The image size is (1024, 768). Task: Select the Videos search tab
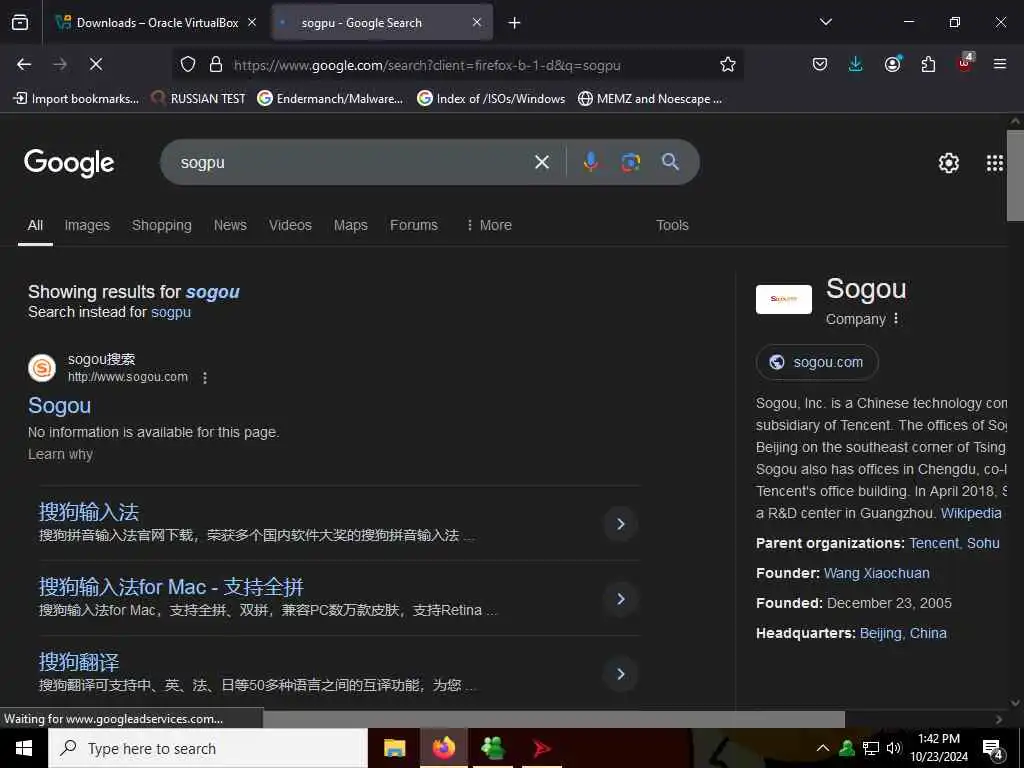pyautogui.click(x=290, y=225)
